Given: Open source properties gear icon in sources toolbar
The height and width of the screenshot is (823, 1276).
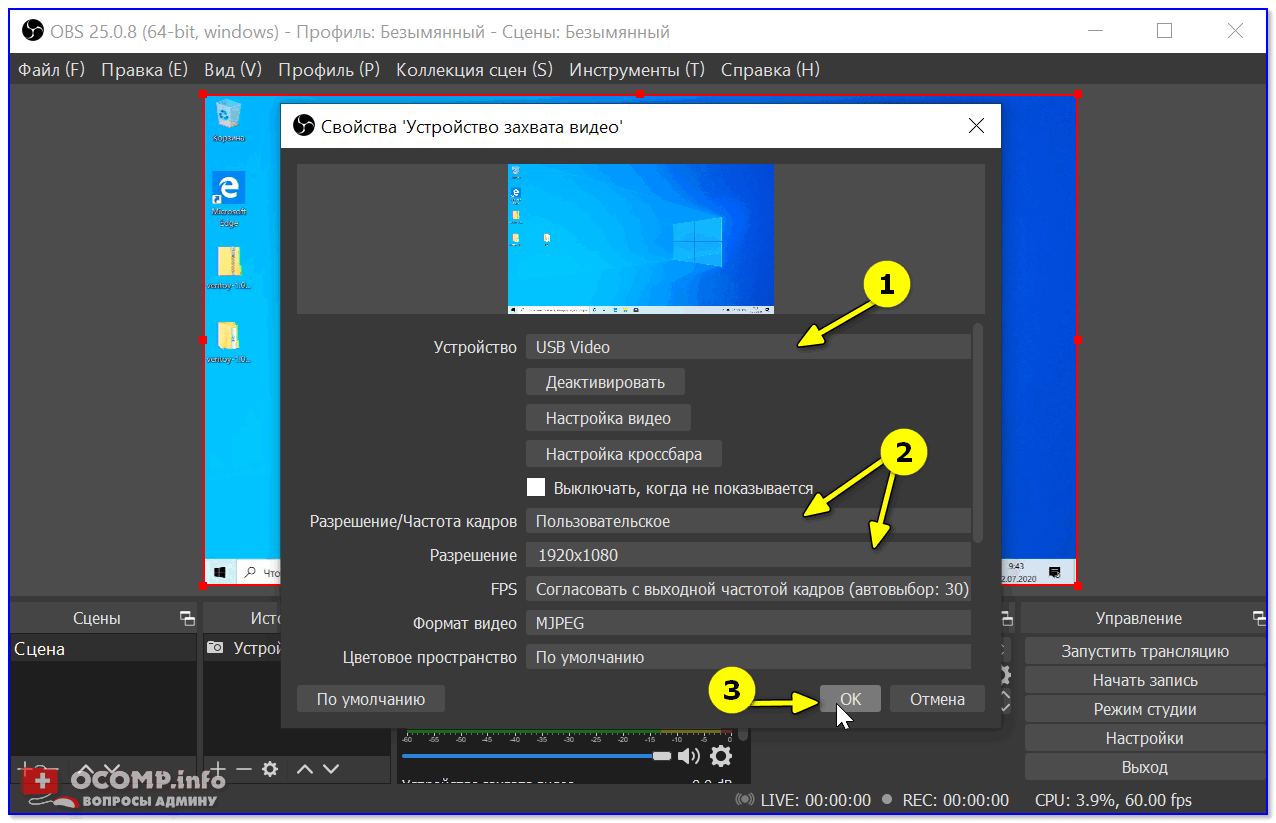Looking at the screenshot, I should [x=270, y=769].
